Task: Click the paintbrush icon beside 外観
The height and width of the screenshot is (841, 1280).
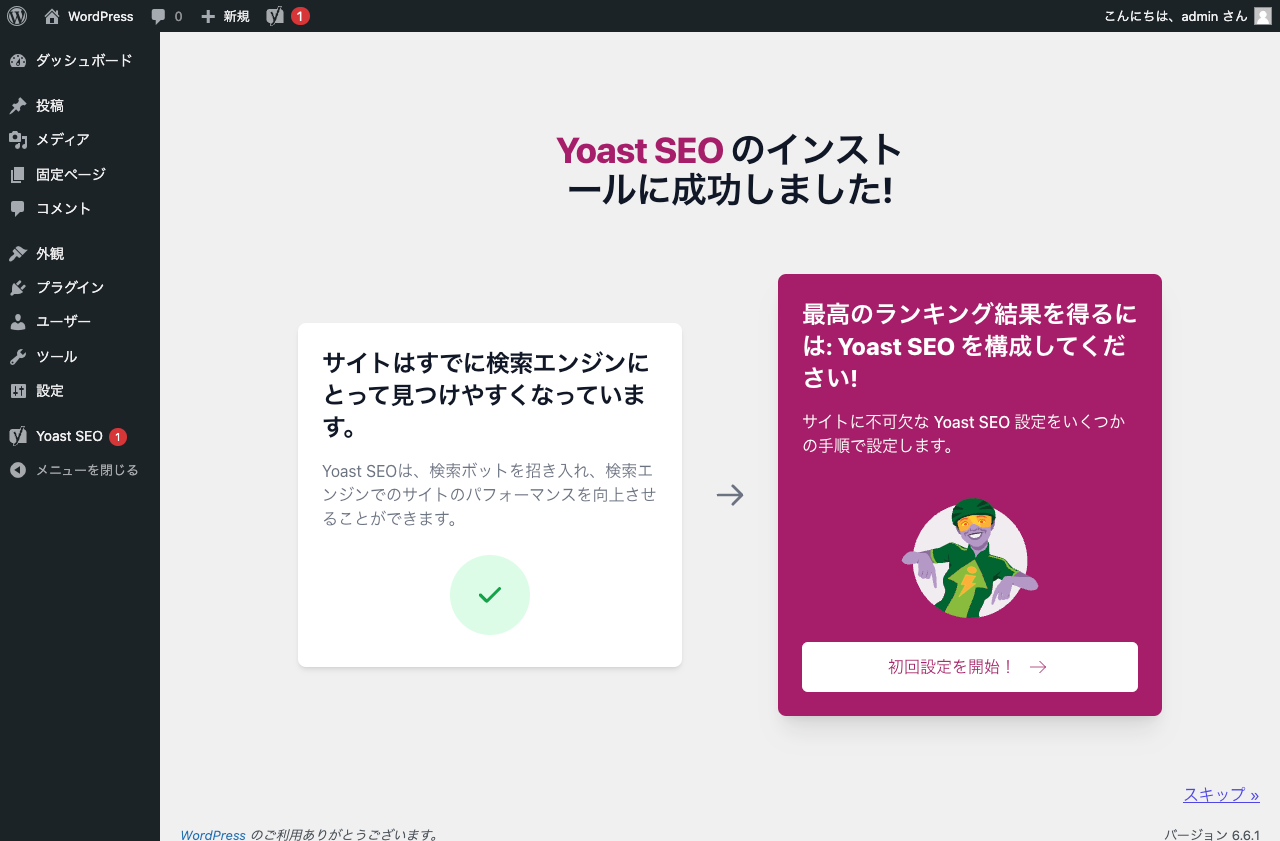Action: coord(18,254)
